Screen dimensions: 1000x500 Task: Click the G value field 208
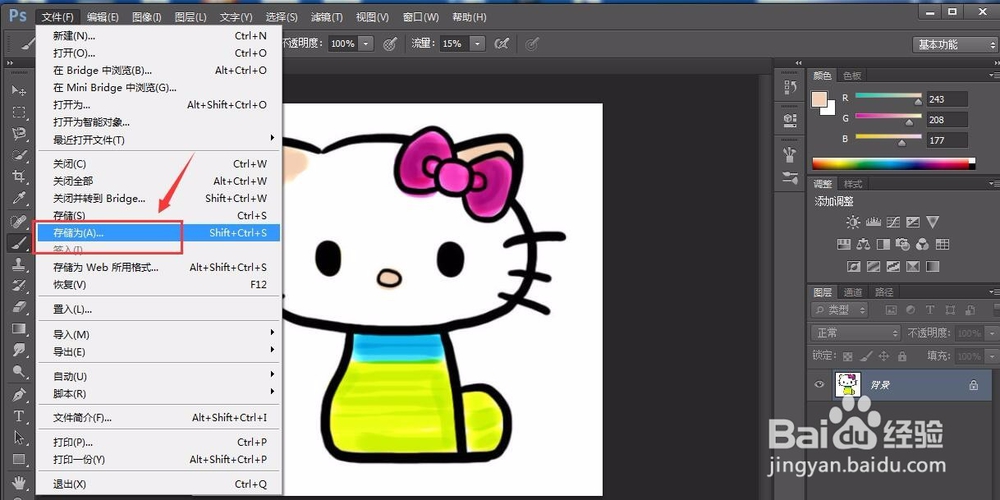click(x=946, y=119)
